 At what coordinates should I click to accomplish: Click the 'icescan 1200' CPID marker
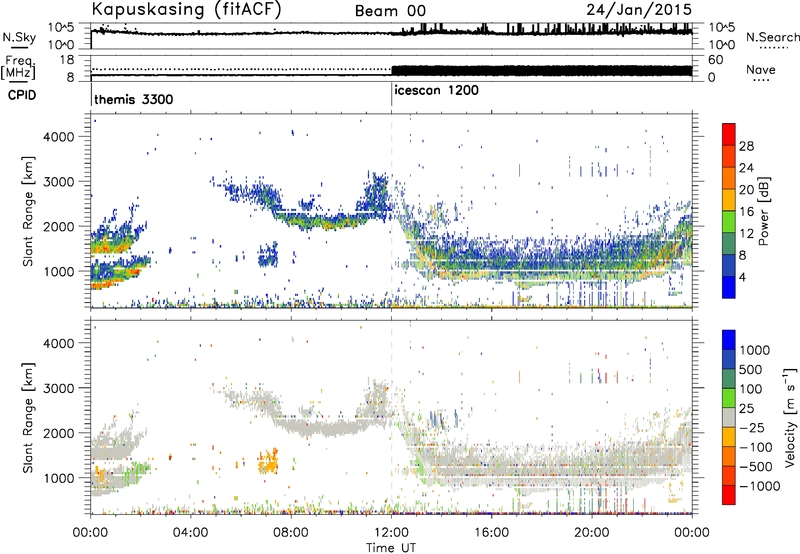pyautogui.click(x=436, y=90)
